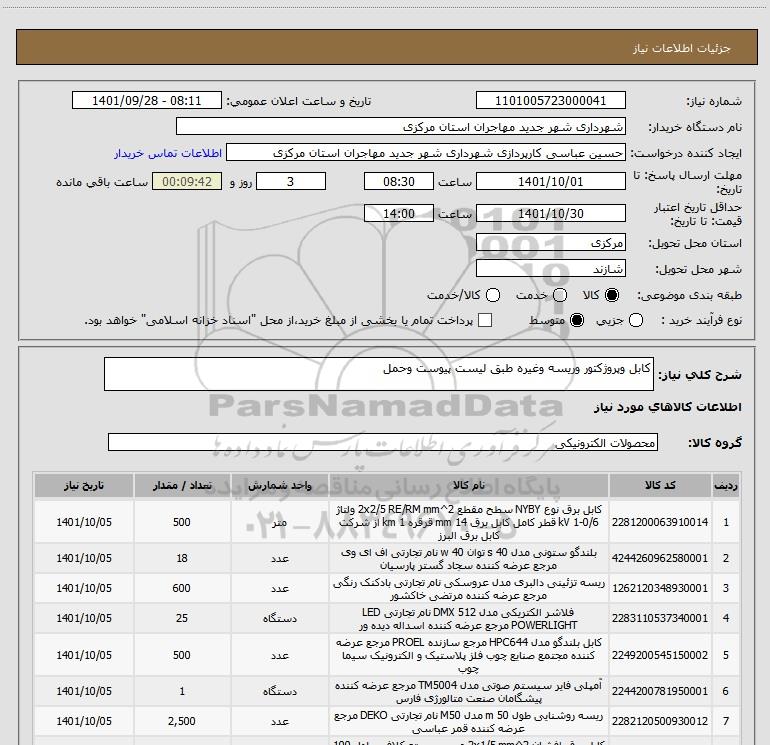This screenshot has width=770, height=745.
Task: Toggle the اسناد خزانه اسلامی payment checkbox
Action: [485, 321]
